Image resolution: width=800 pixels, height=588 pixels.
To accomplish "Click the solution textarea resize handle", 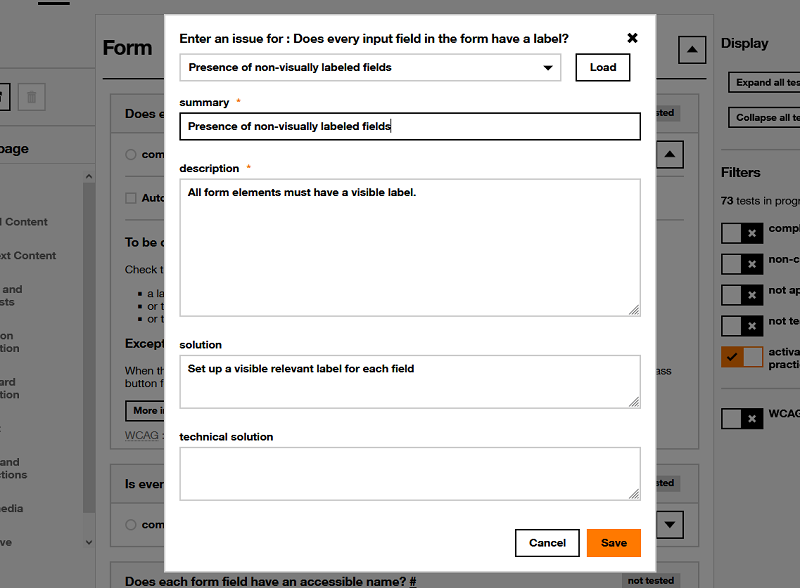I will pyautogui.click(x=634, y=402).
